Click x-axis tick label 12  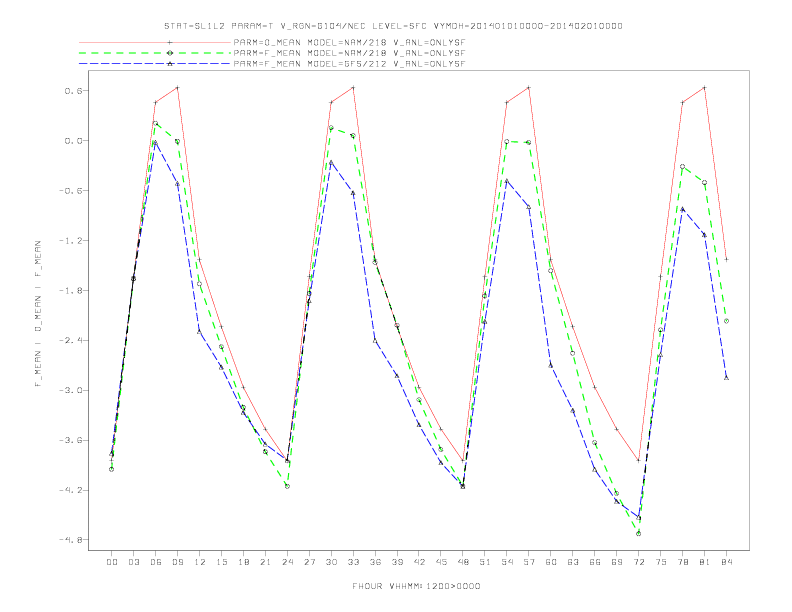200,562
